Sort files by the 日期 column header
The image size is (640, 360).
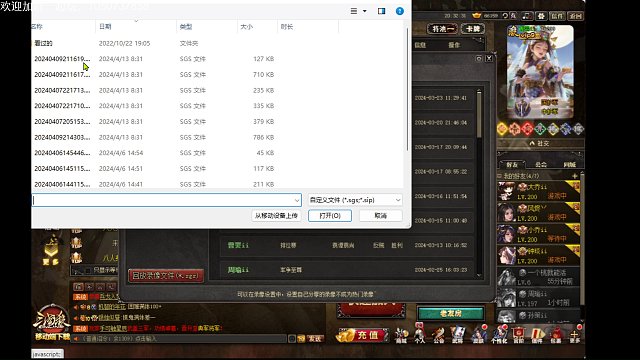[136, 27]
